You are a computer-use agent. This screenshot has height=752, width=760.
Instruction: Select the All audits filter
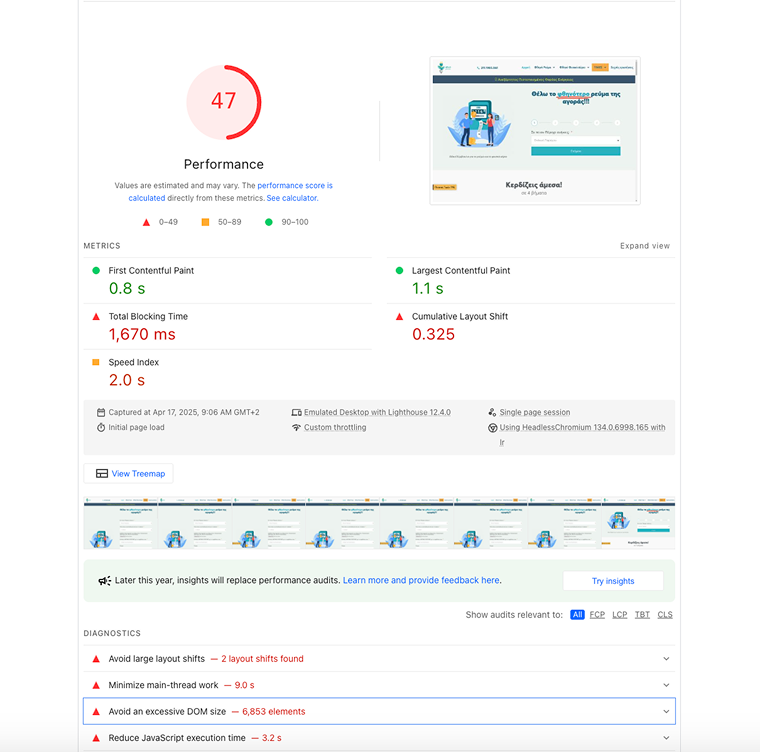pos(577,615)
